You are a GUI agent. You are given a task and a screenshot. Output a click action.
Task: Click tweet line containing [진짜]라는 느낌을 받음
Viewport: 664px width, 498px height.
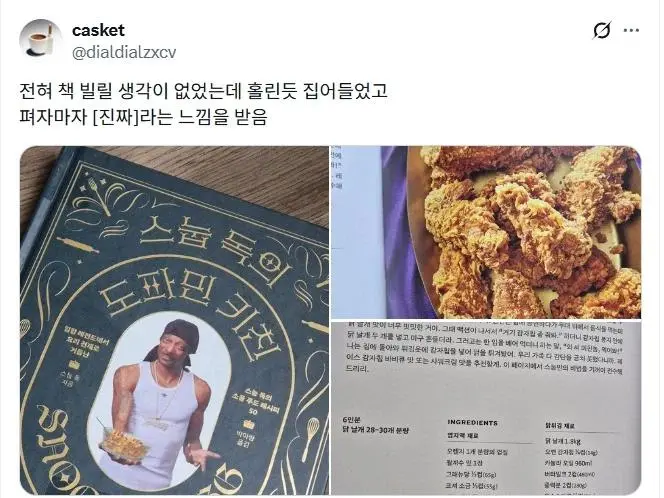tap(144, 117)
